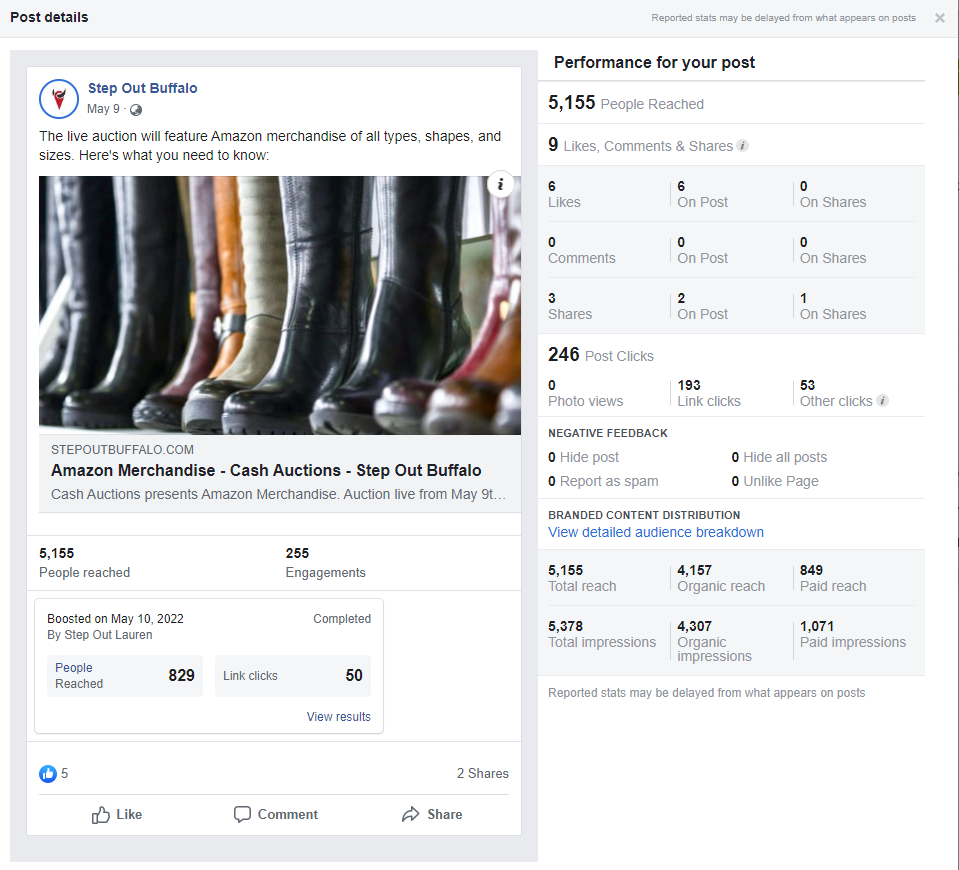Click the public globe audience icon

point(136,110)
